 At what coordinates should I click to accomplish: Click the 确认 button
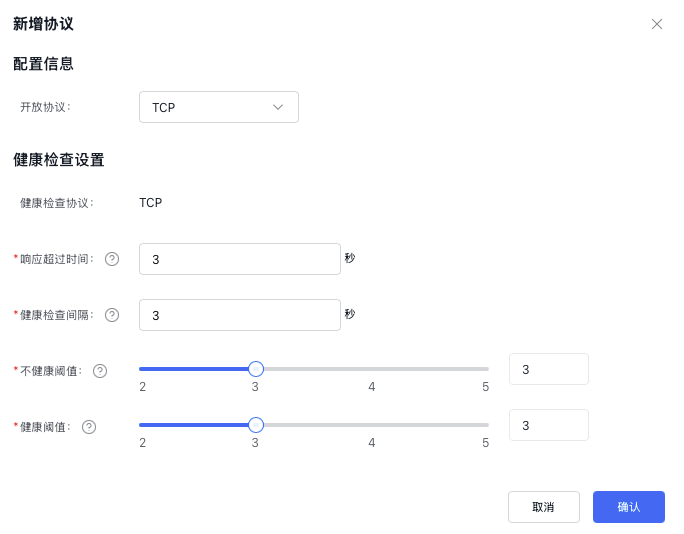[x=628, y=507]
